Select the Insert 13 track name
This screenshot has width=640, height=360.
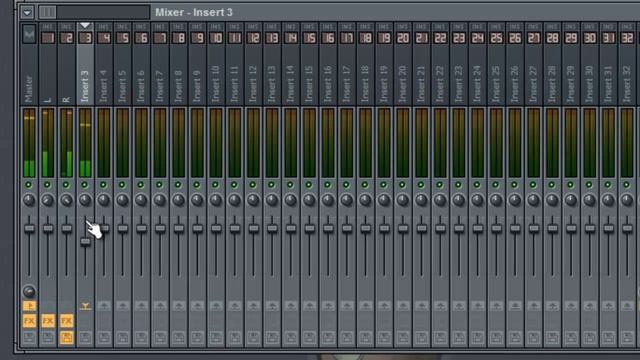pyautogui.click(x=272, y=84)
